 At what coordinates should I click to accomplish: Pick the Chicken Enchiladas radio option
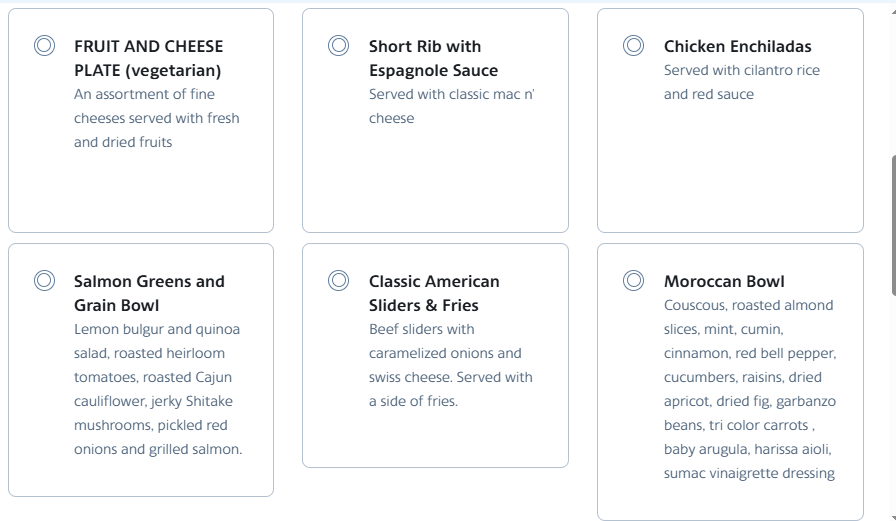tap(634, 46)
